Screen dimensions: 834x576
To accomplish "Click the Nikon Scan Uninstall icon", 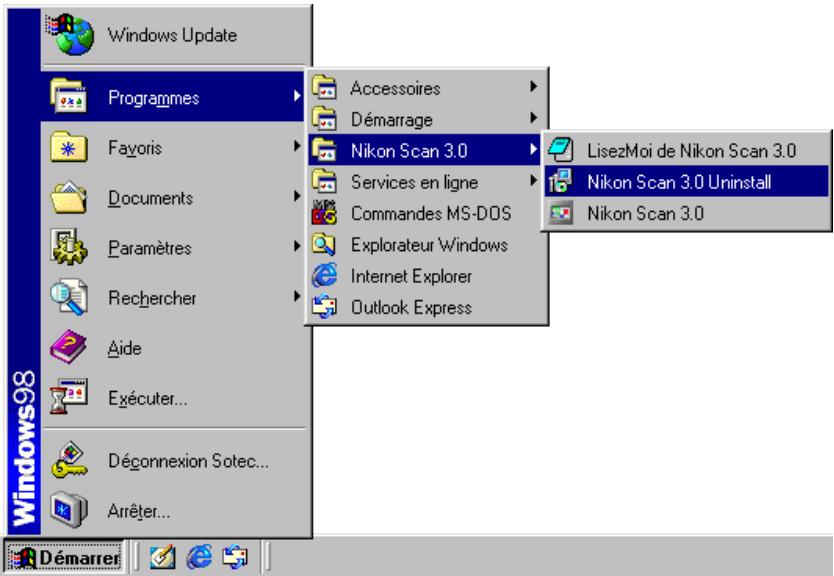I will click(x=561, y=181).
